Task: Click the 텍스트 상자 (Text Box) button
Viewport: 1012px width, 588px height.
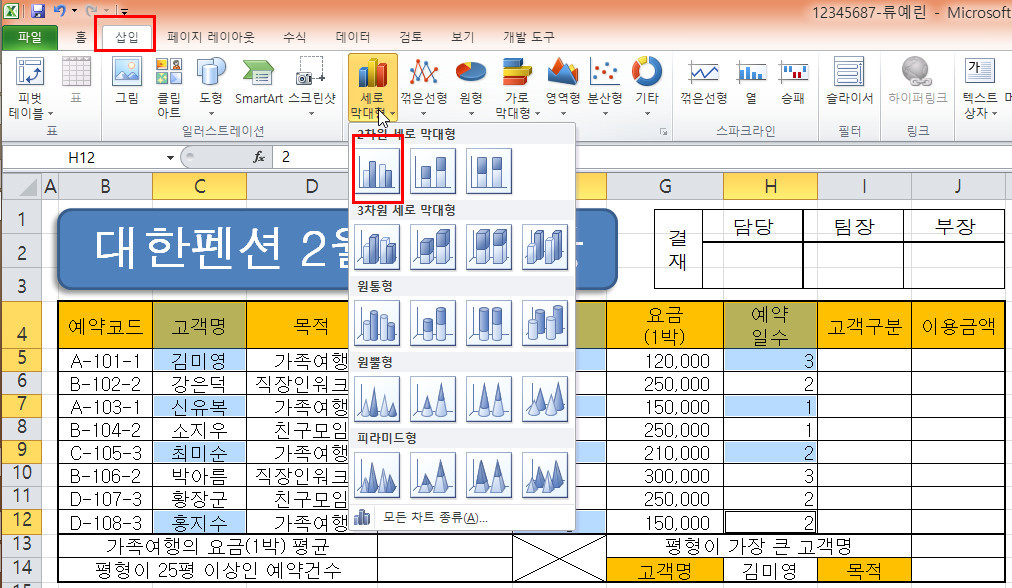Action: (980, 88)
